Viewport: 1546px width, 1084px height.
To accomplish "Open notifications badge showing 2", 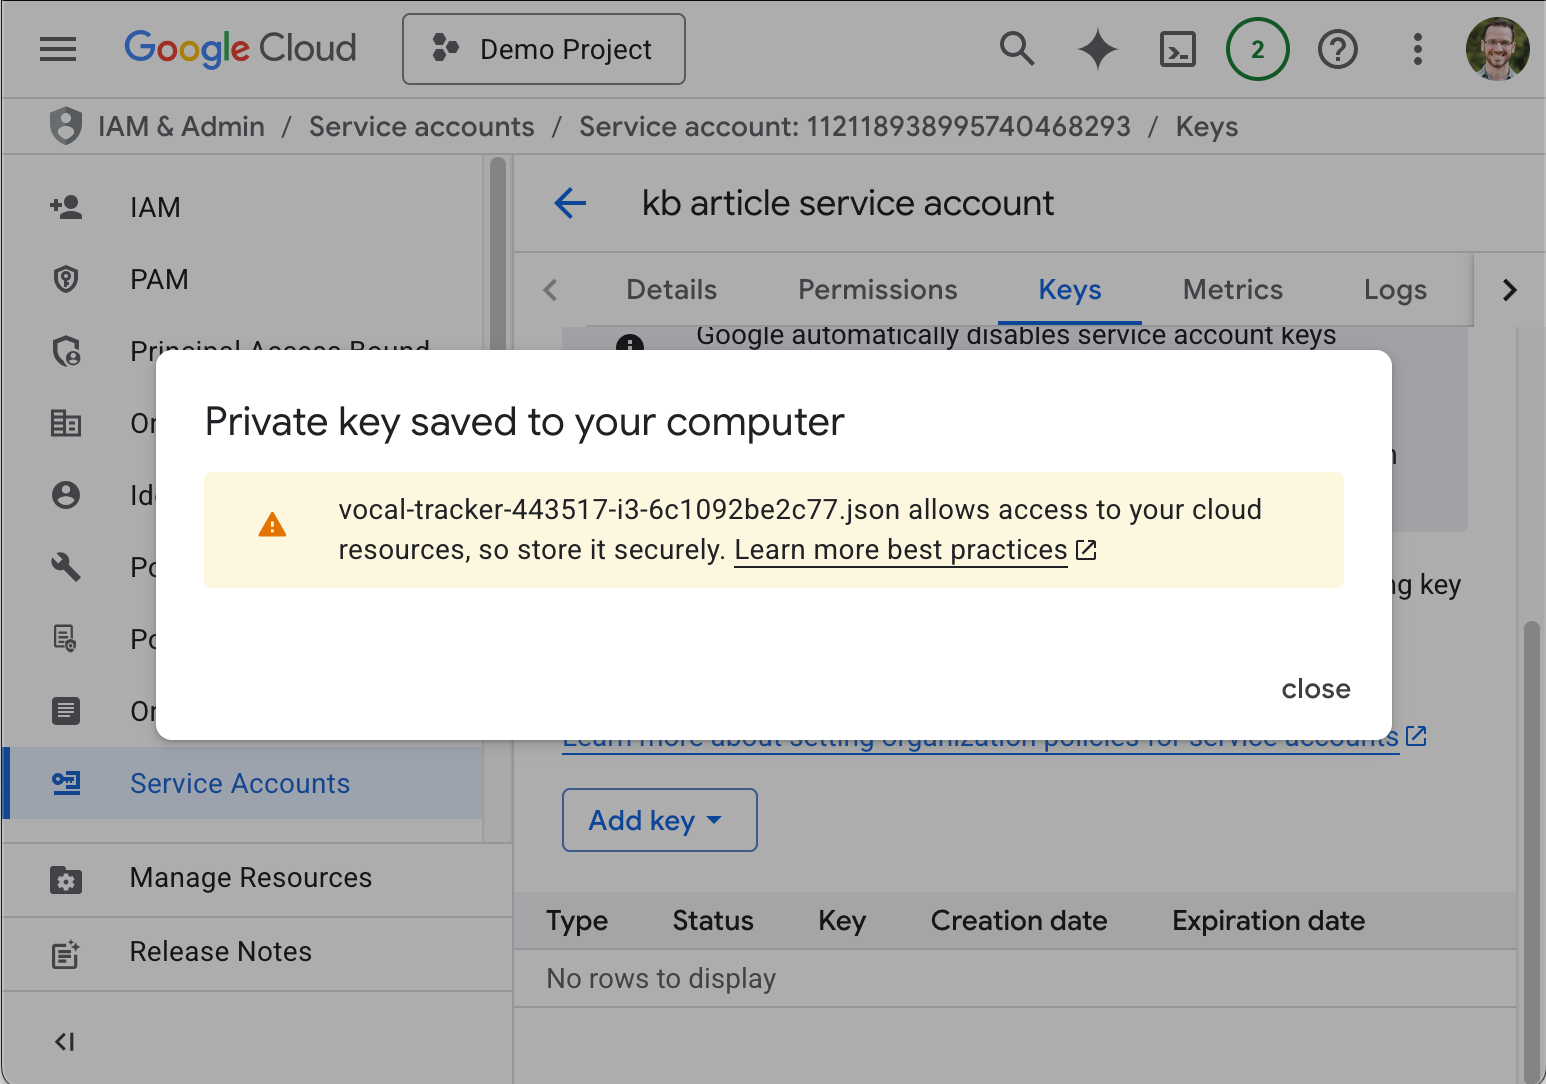I will (x=1257, y=49).
